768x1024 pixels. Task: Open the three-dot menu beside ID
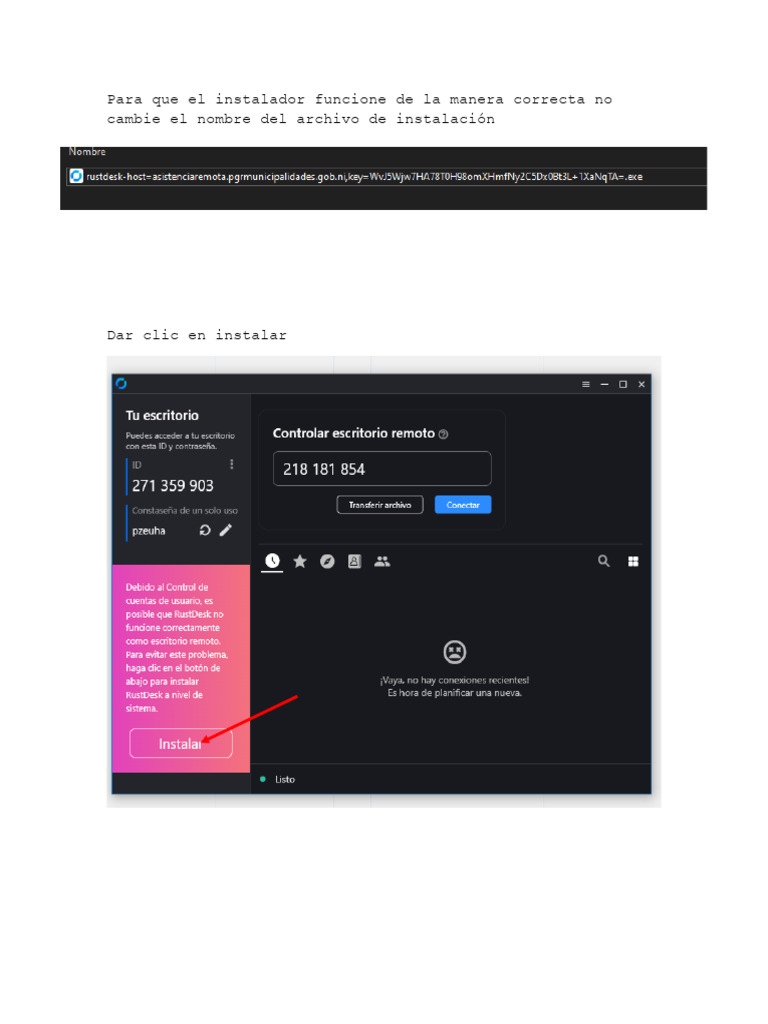click(x=231, y=464)
